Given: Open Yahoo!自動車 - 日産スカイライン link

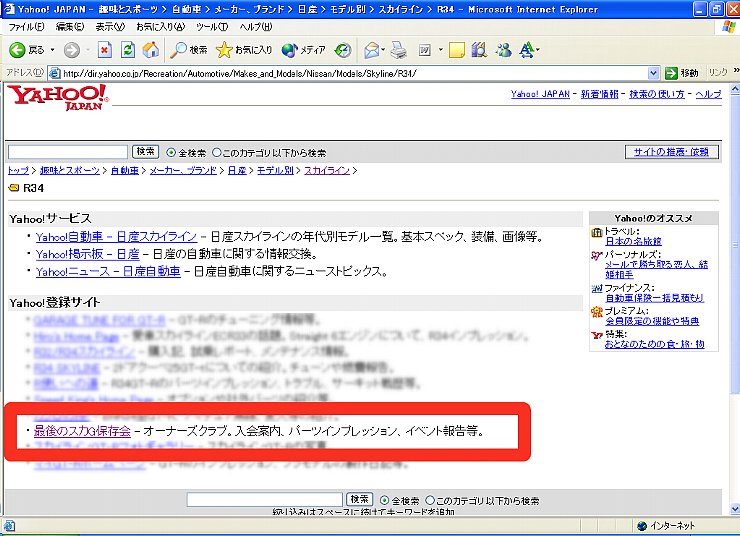Looking at the screenshot, I should point(116,236).
